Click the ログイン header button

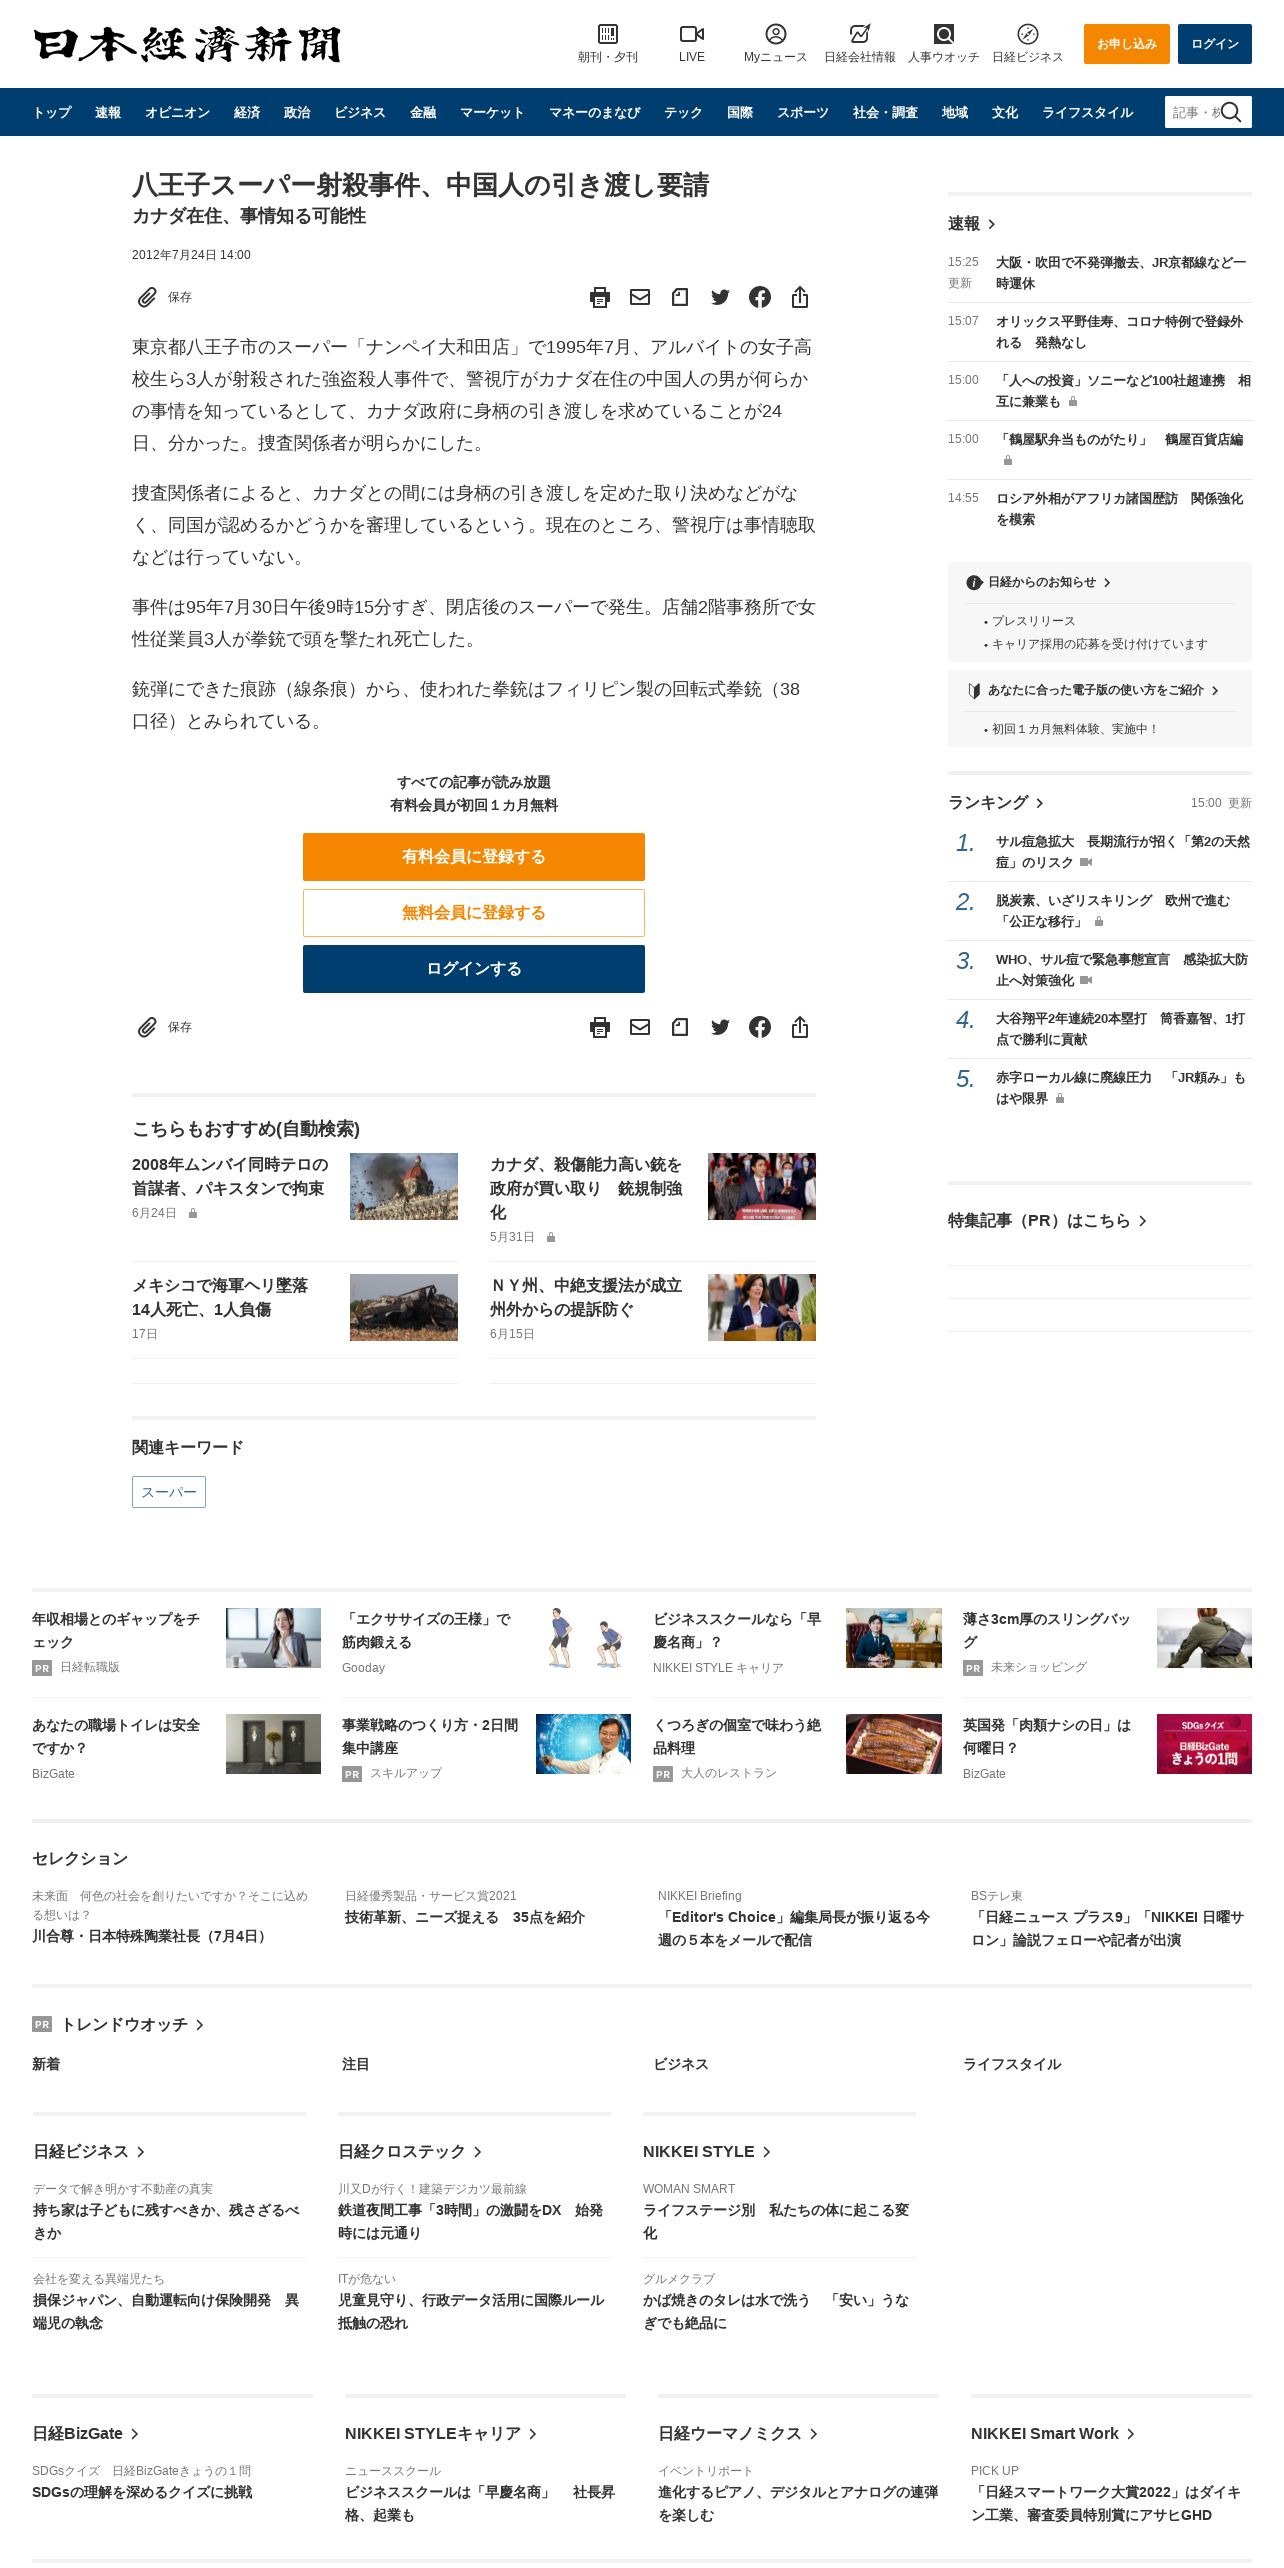pyautogui.click(x=1215, y=44)
